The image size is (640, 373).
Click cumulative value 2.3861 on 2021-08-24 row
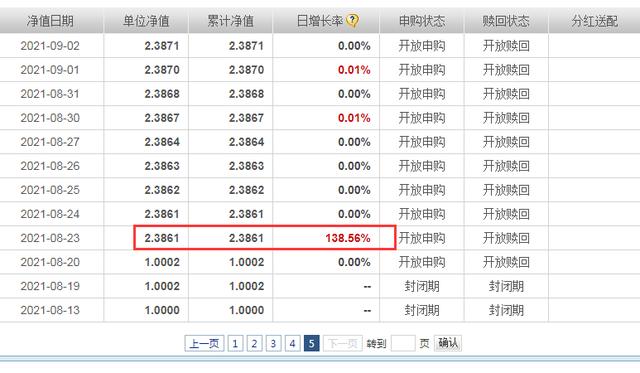coord(247,214)
